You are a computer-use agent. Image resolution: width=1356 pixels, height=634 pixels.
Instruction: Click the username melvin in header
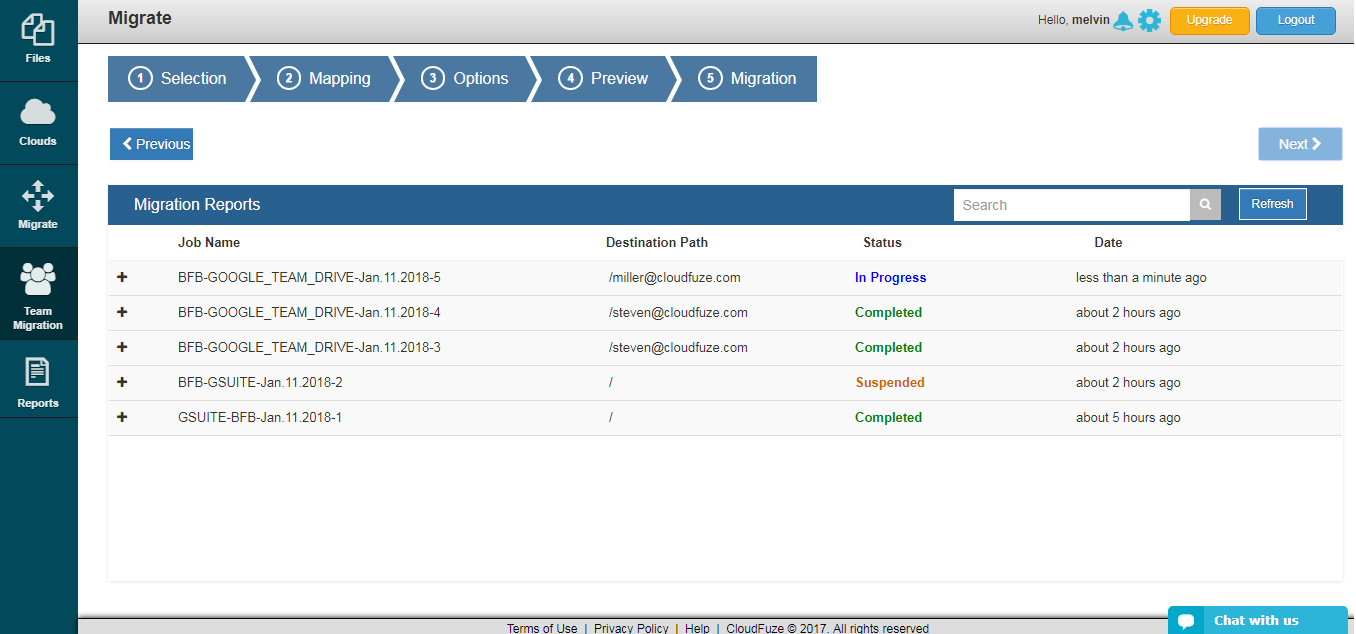(x=1091, y=20)
